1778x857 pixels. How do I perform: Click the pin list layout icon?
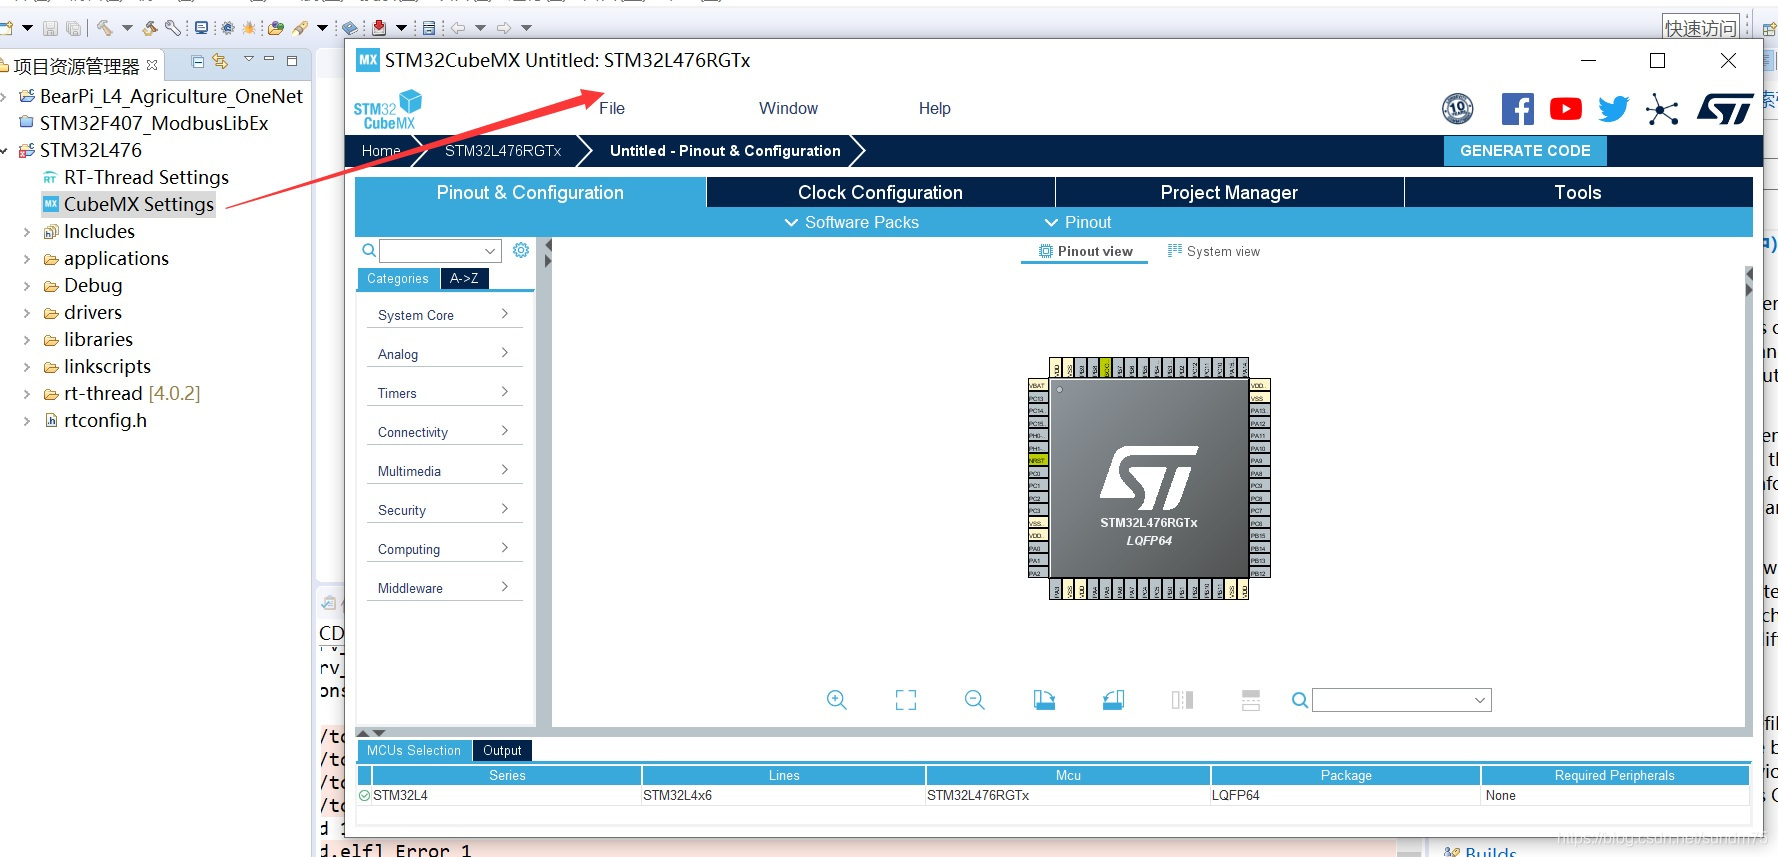click(1251, 700)
